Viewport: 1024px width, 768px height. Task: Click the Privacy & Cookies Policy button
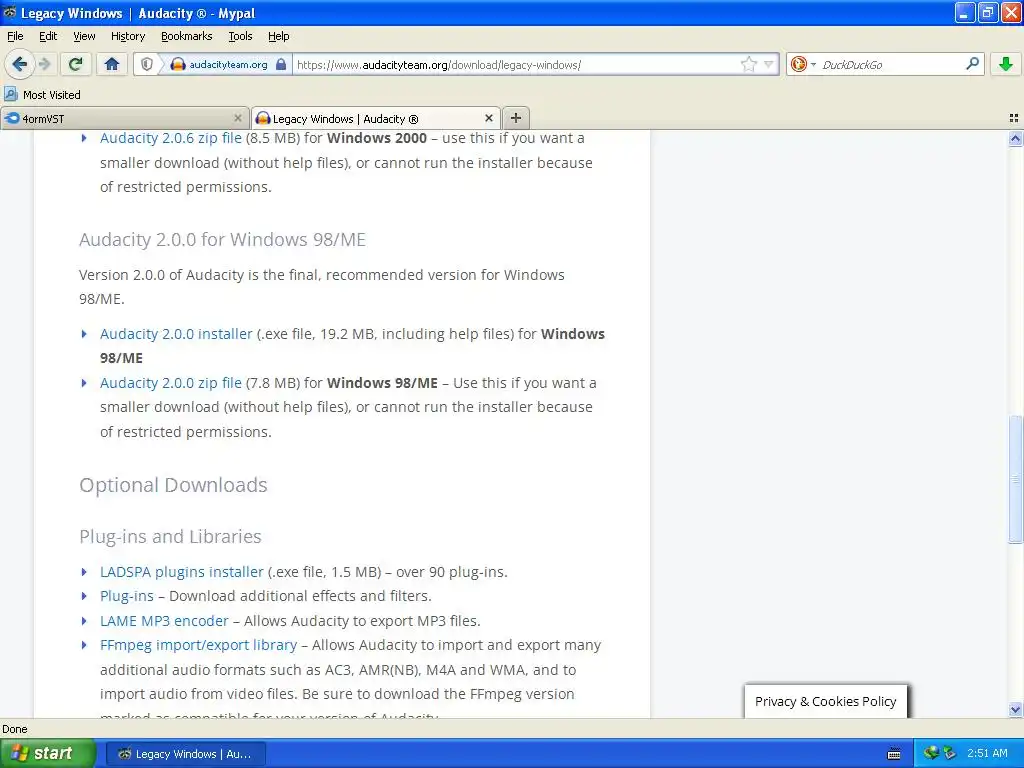825,701
